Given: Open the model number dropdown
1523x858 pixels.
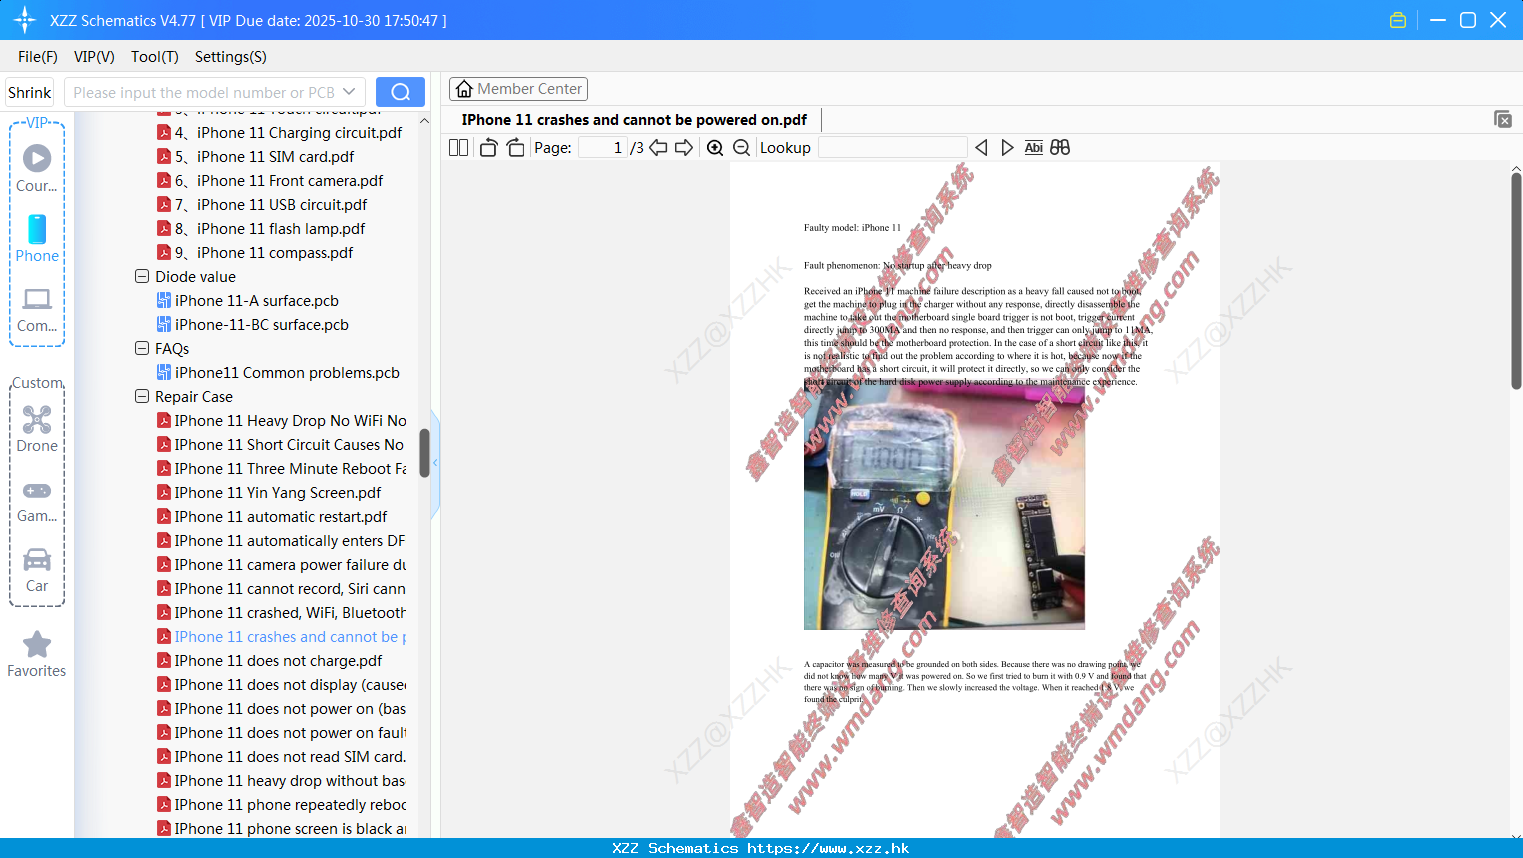Looking at the screenshot, I should point(349,92).
